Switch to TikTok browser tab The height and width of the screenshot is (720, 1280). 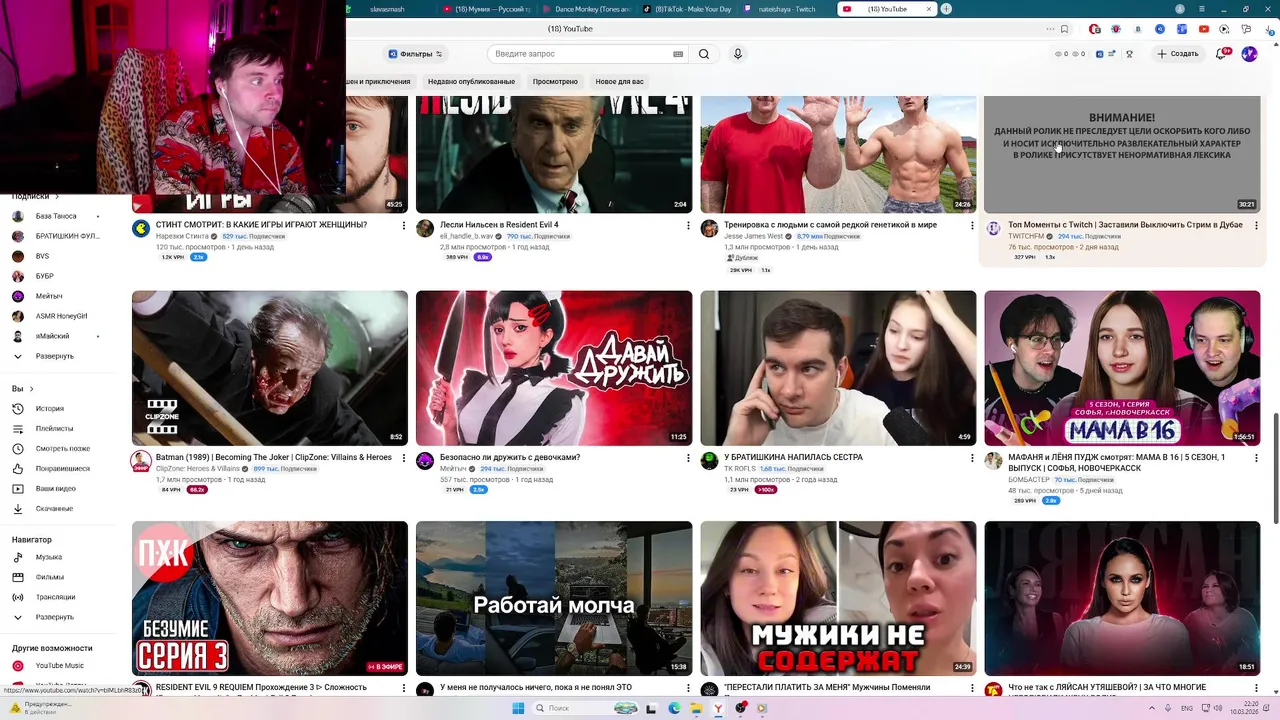[x=687, y=9]
